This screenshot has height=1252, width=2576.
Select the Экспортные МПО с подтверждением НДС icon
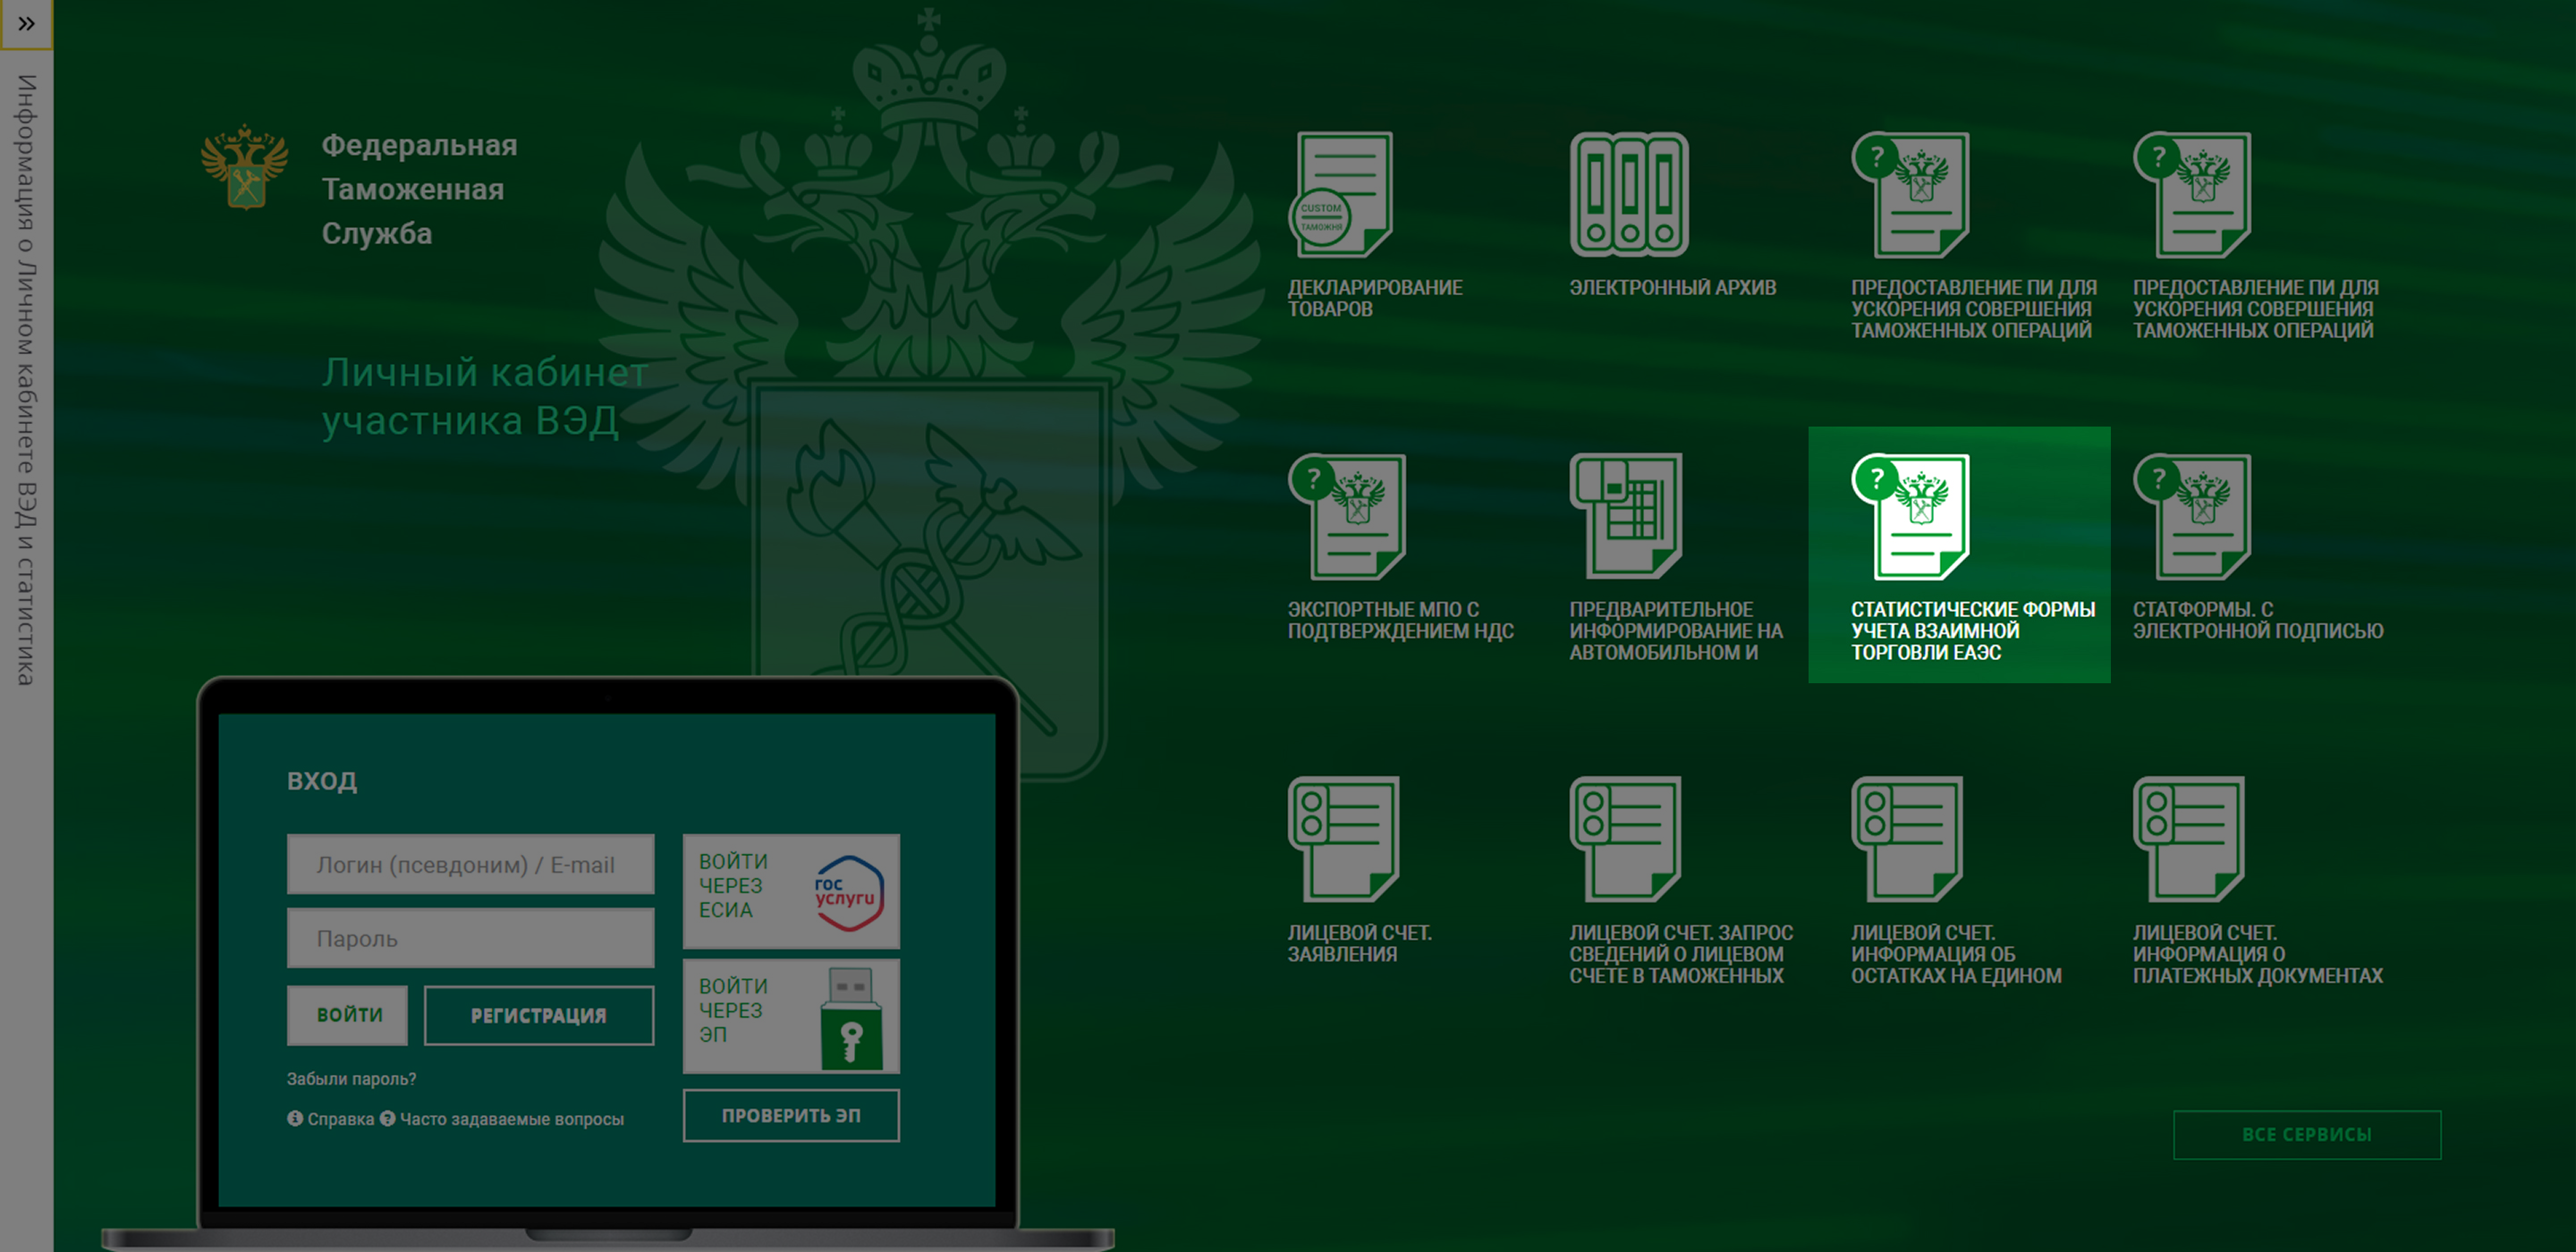[1347, 517]
